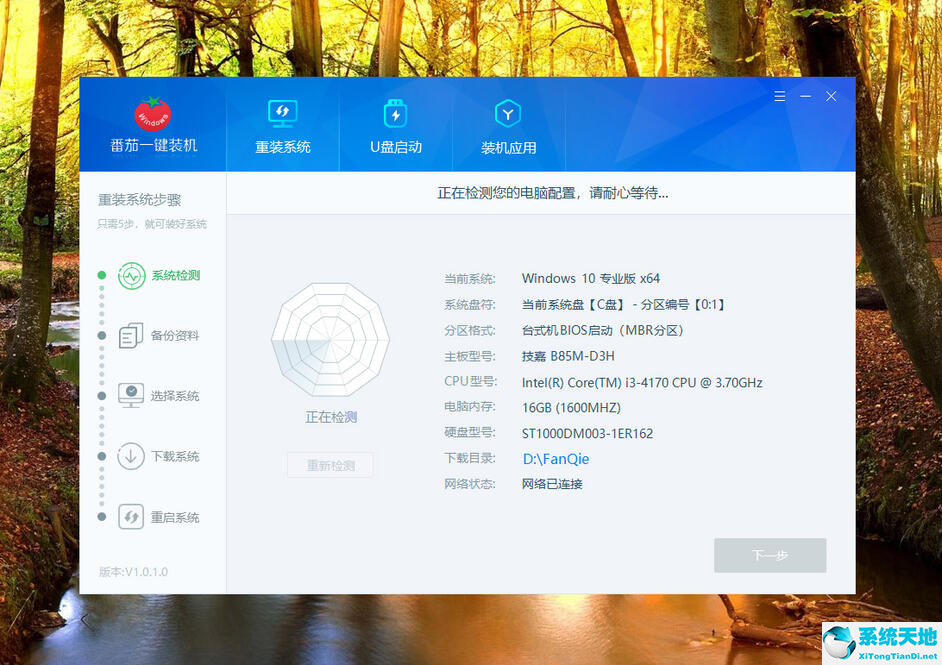This screenshot has height=665, width=942.
Task: Click the 下载系统 download arrow icon
Action: 131,456
